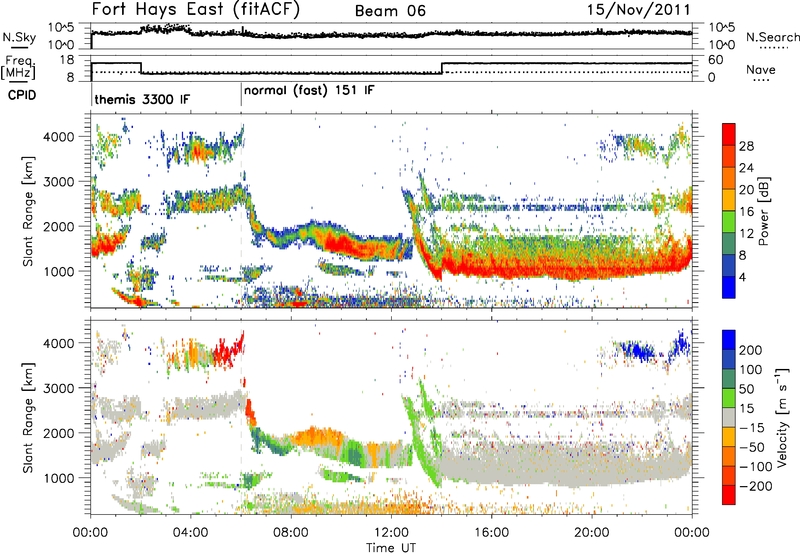
Task: Click the "-15" tick on Velocity colorbar
Action: click(752, 427)
